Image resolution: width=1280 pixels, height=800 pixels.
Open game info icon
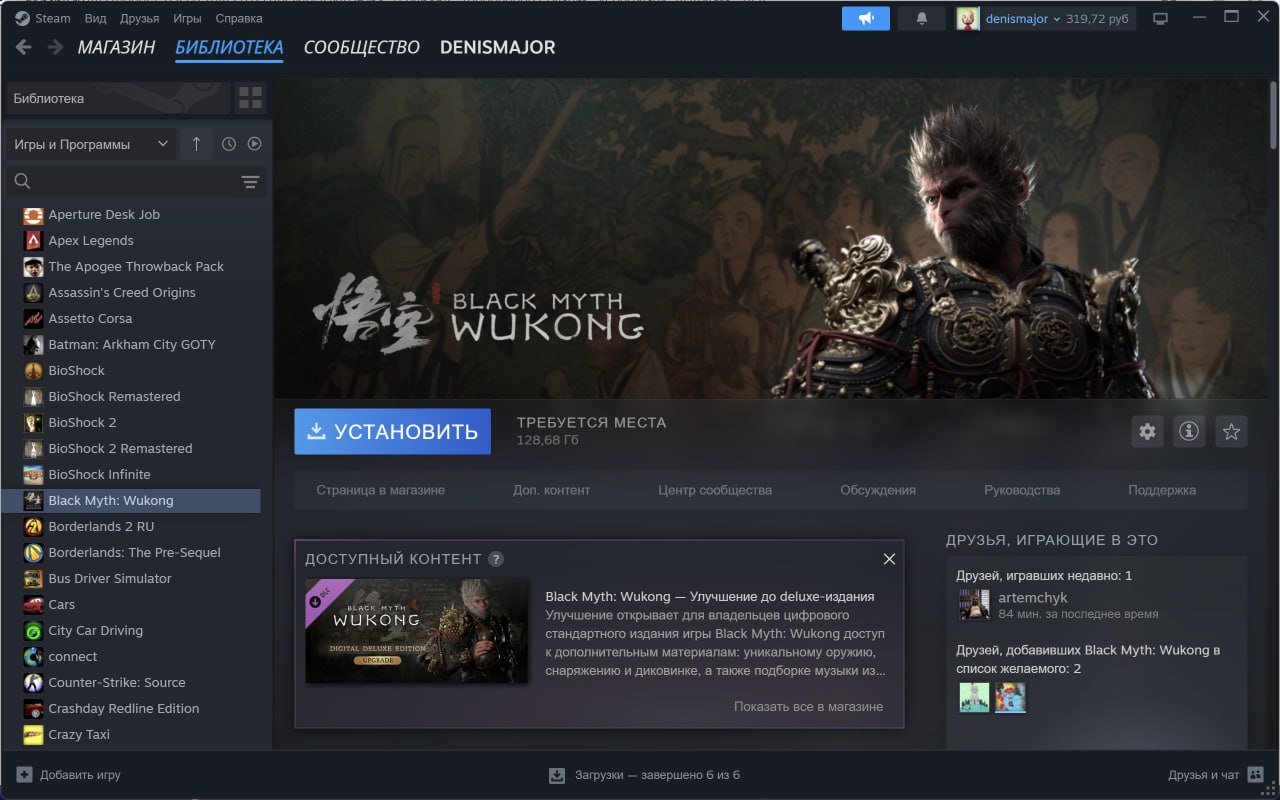(1189, 431)
